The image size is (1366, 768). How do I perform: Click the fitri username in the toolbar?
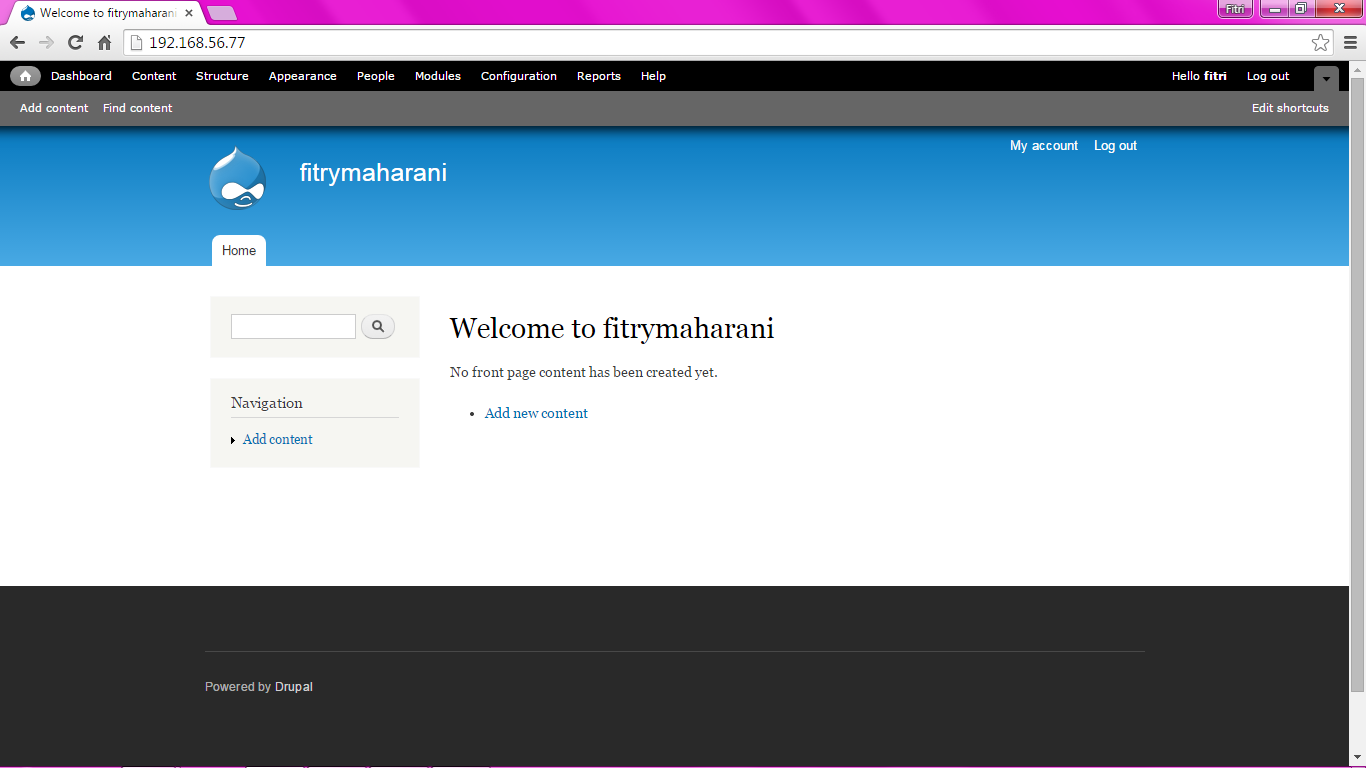(x=1215, y=76)
